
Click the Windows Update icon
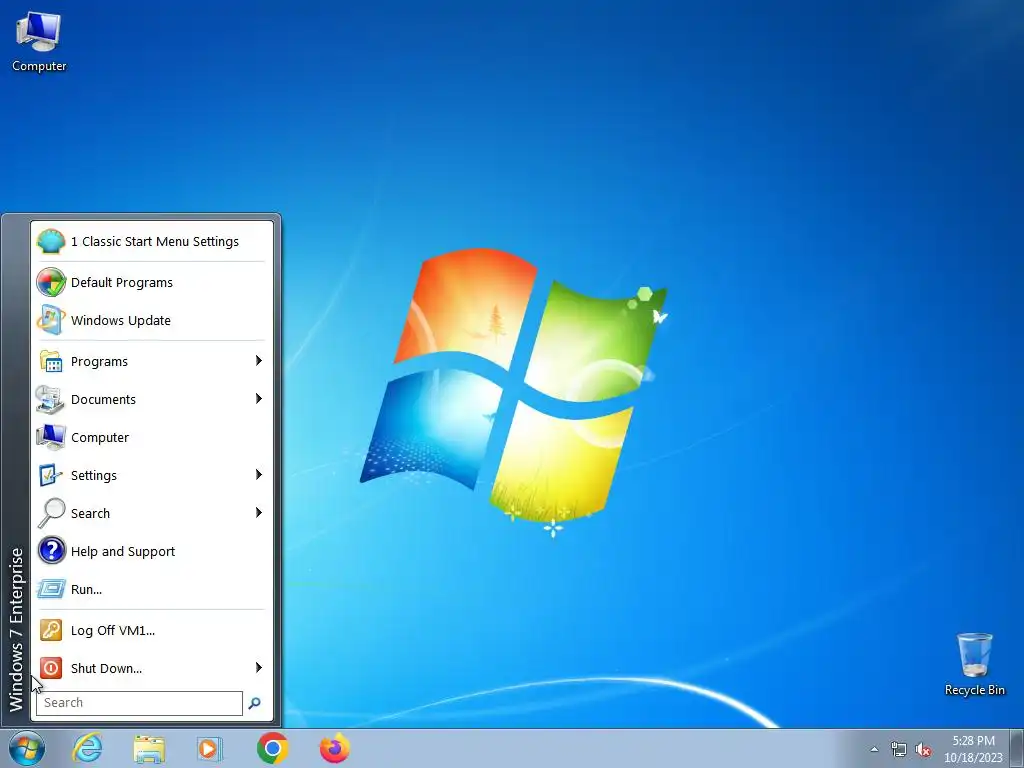[51, 320]
